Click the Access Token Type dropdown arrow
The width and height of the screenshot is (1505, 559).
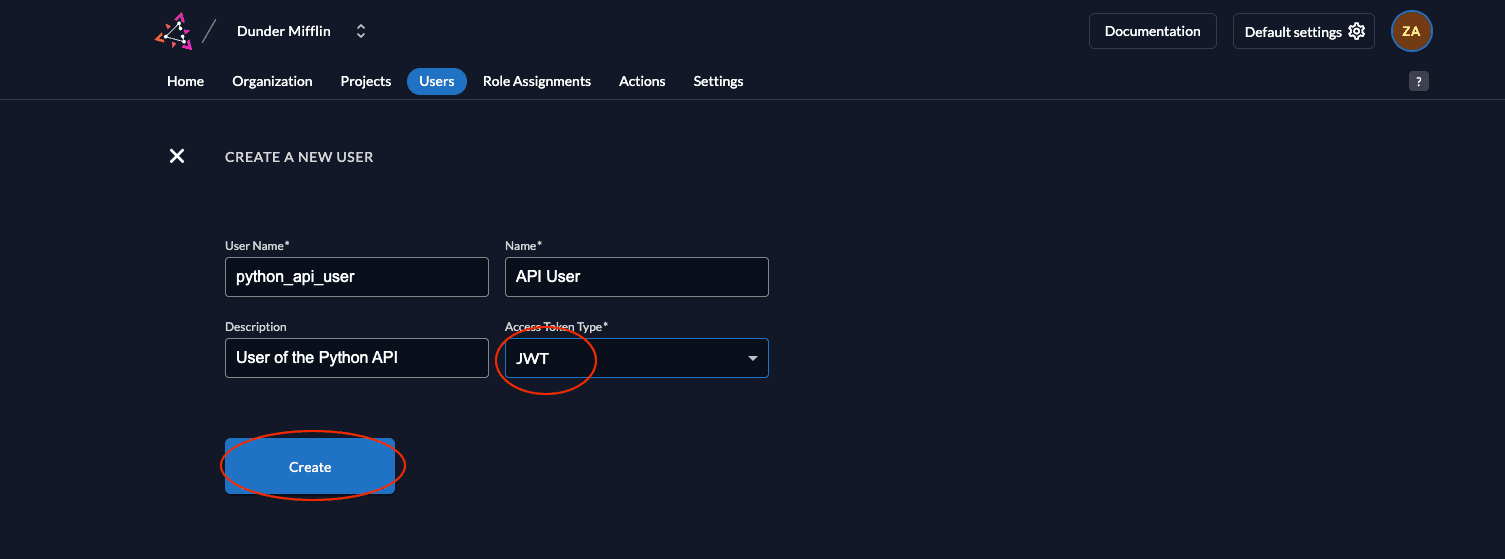tap(752, 359)
